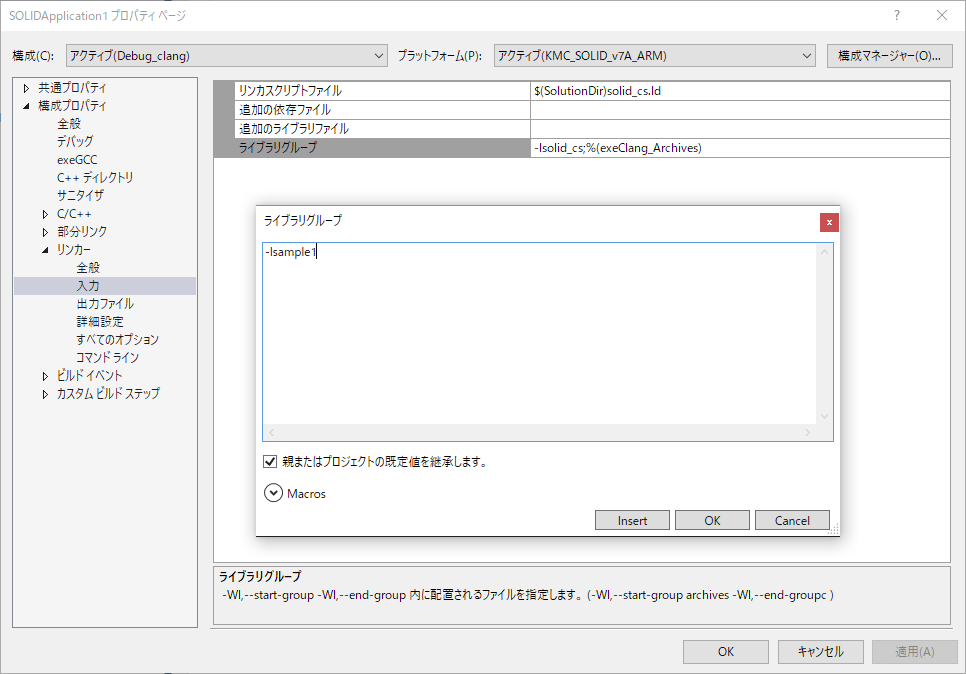The width and height of the screenshot is (966, 674).
Task: Collapse the リンカー tree node
Action: (46, 250)
